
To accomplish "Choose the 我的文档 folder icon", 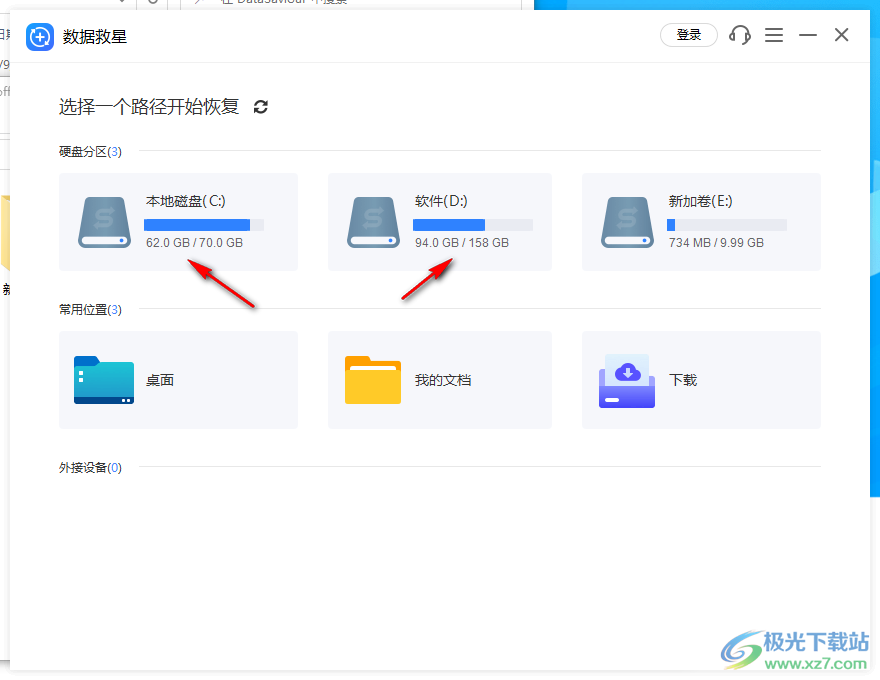I will (373, 380).
